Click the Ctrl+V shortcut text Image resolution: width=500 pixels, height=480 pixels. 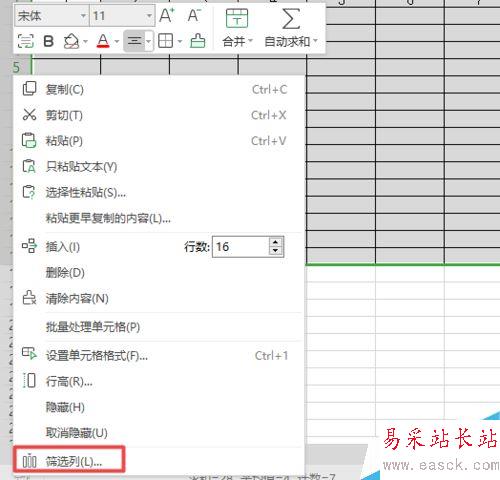[x=269, y=141]
